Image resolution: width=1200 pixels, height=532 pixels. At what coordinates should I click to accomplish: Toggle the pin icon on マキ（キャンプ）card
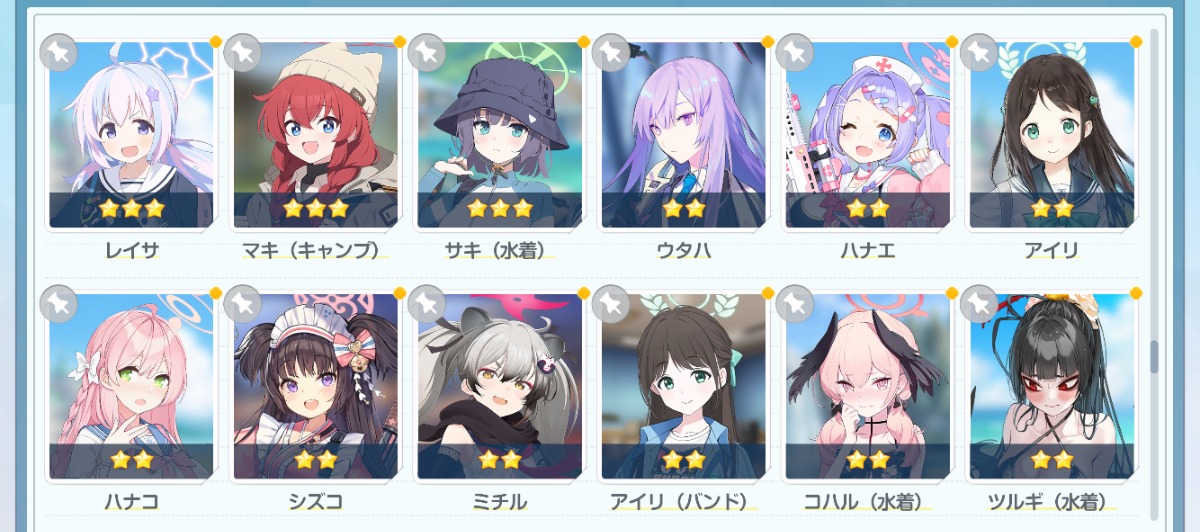pyautogui.click(x=242, y=53)
